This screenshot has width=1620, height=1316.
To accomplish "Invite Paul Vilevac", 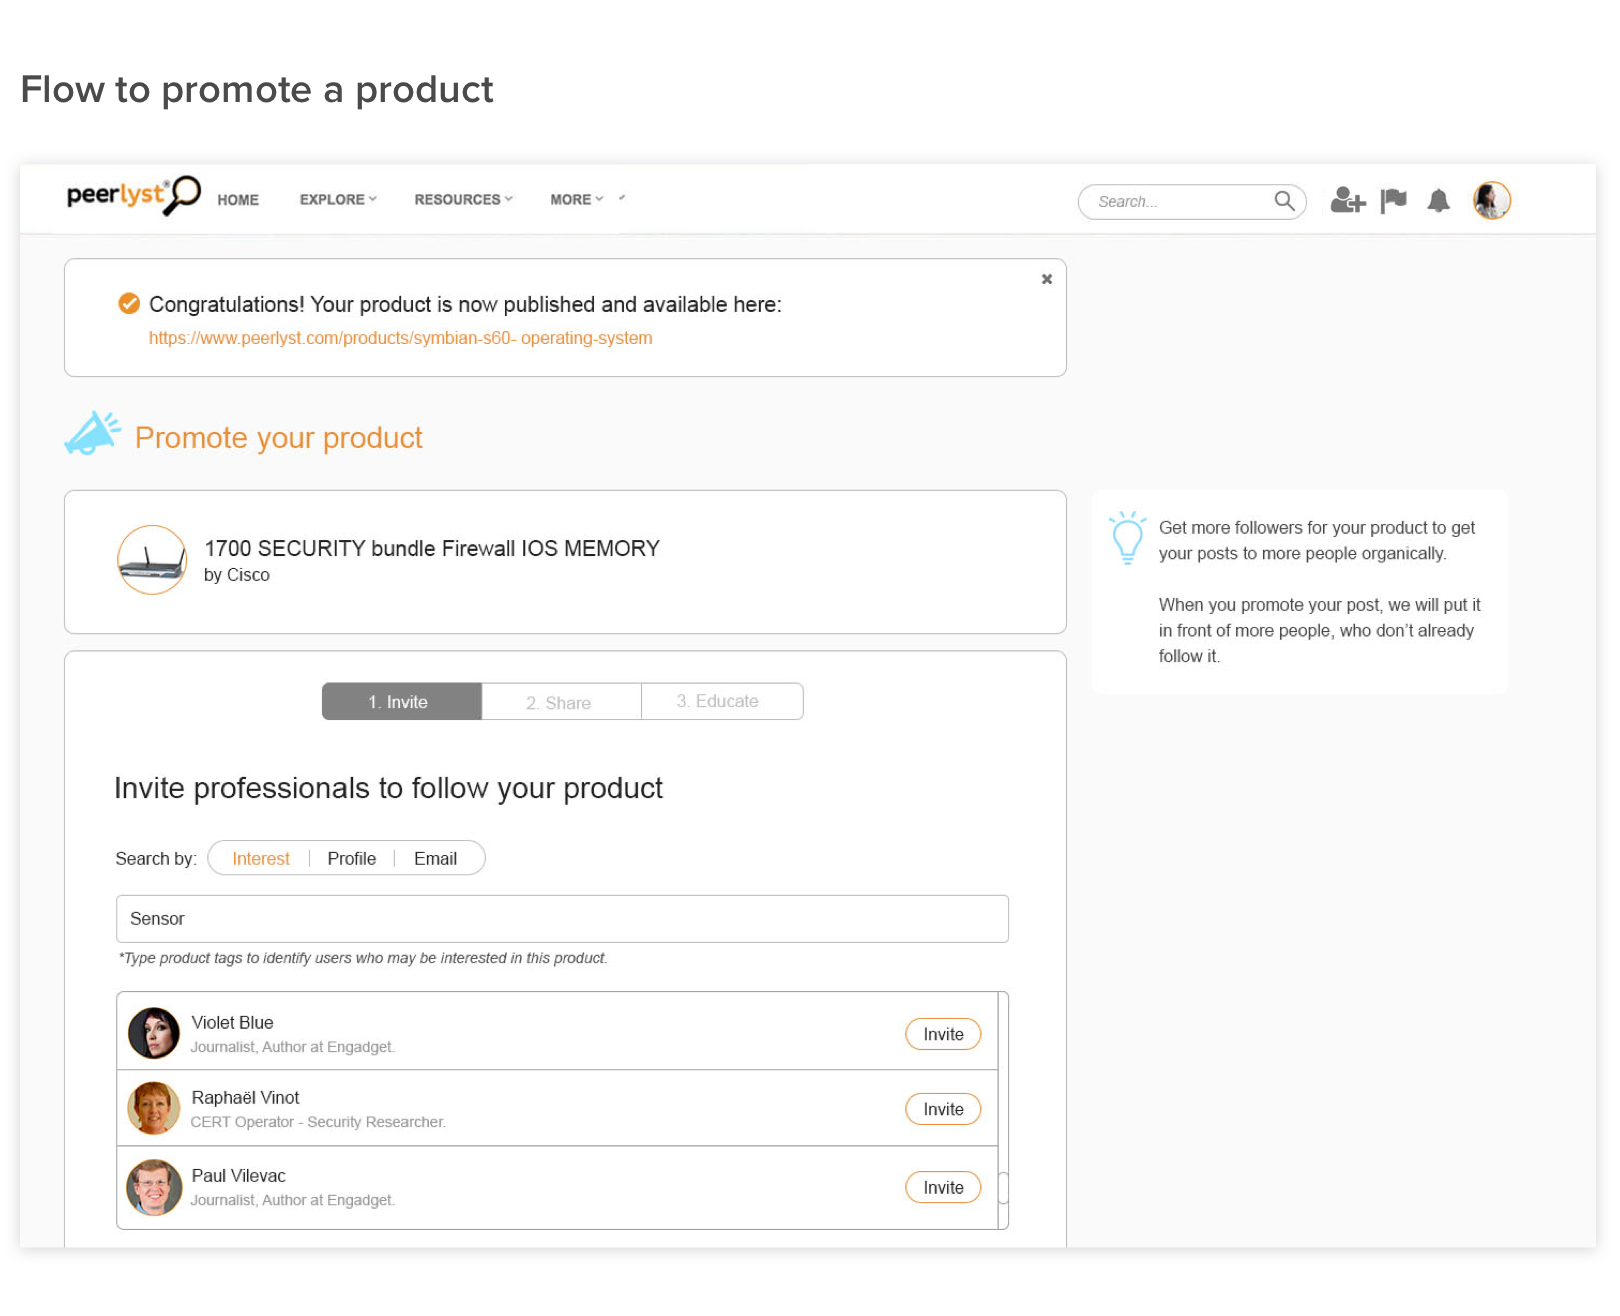I will 943,1187.
